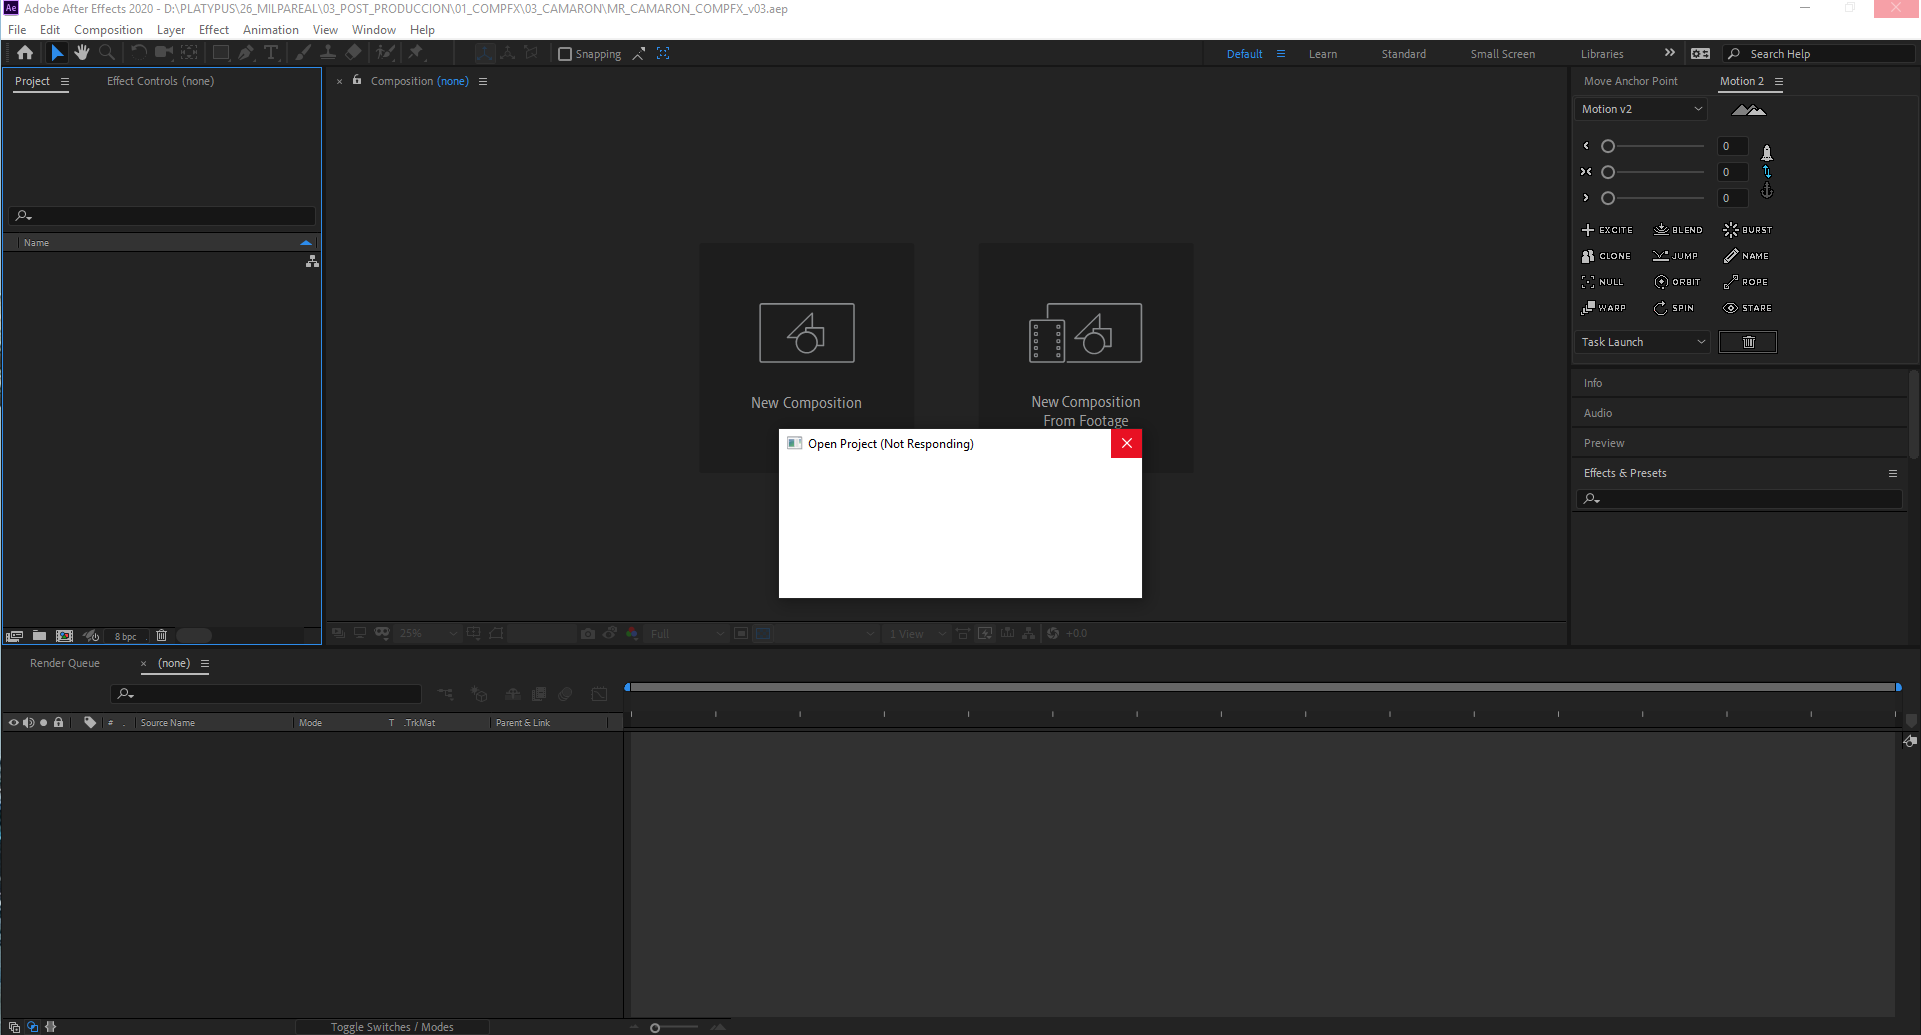Select the Hand tool in the toolbar

tap(81, 53)
